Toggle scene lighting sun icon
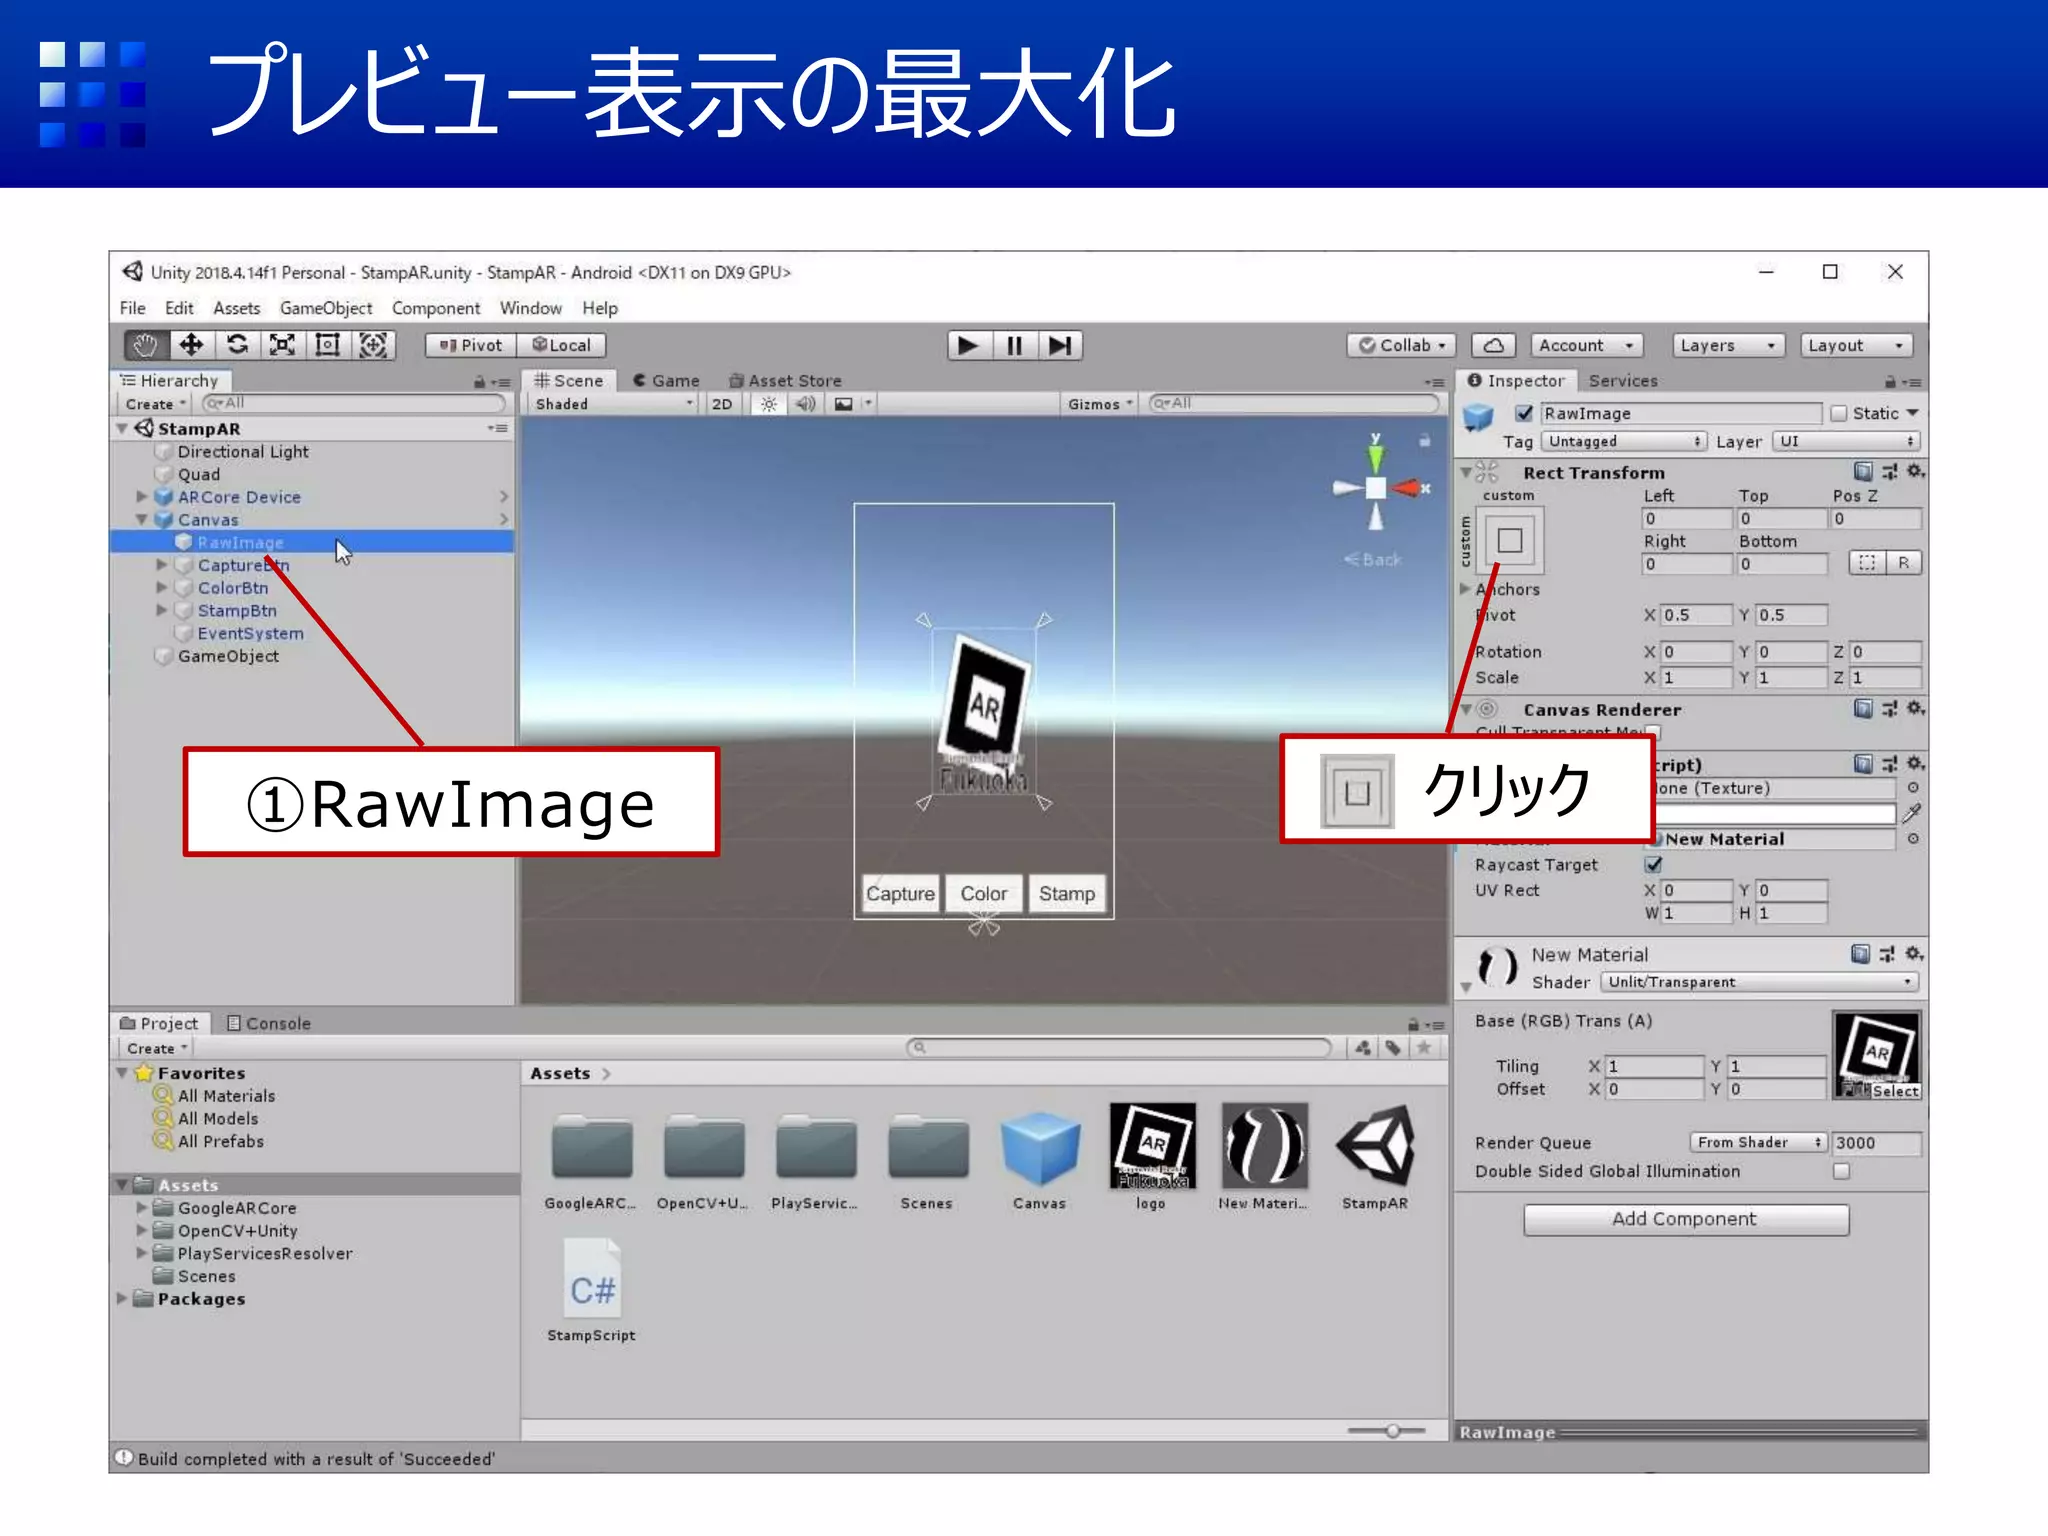The image size is (2048, 1536). (768, 404)
